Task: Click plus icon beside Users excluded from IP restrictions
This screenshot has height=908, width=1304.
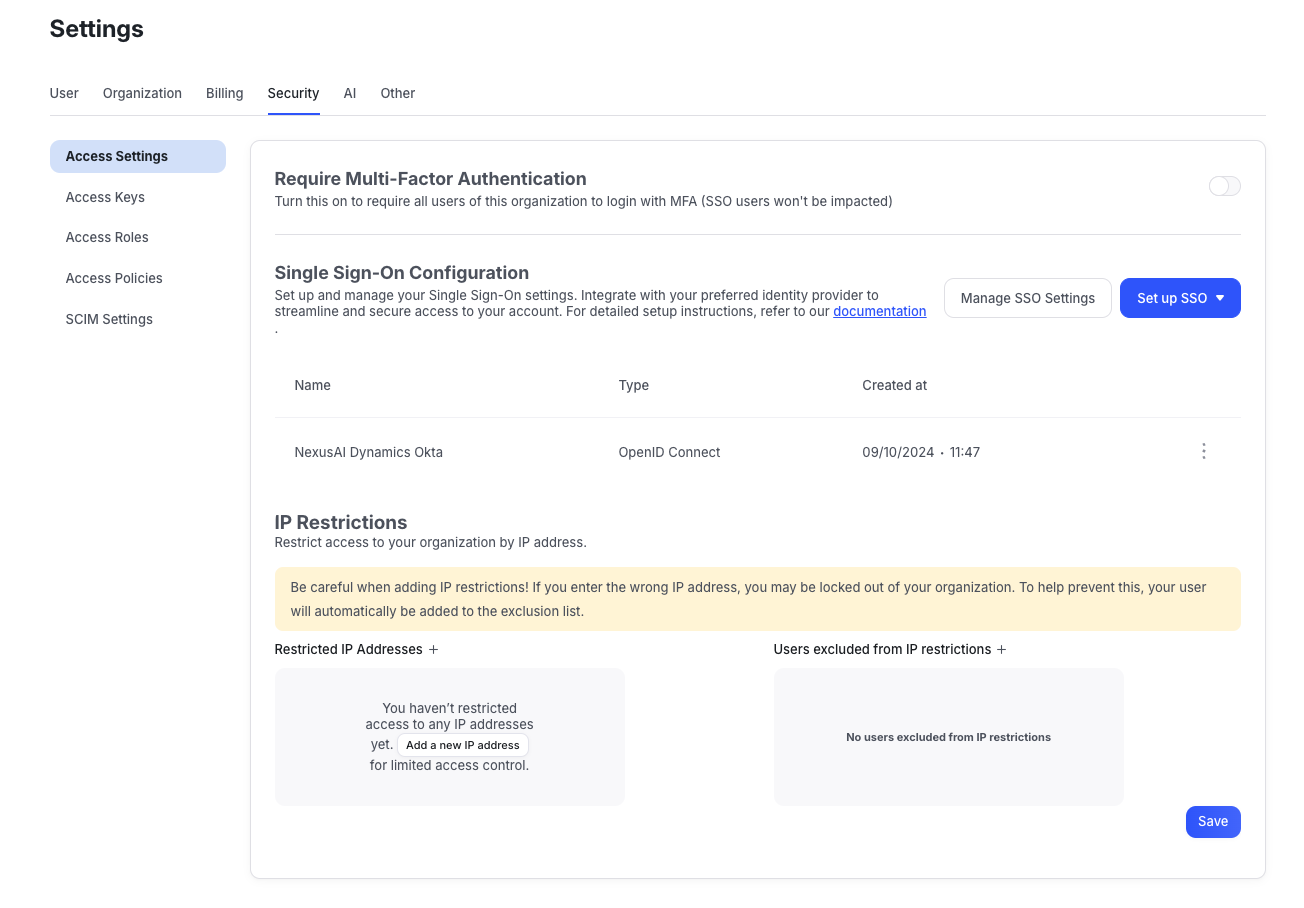Action: 1001,650
